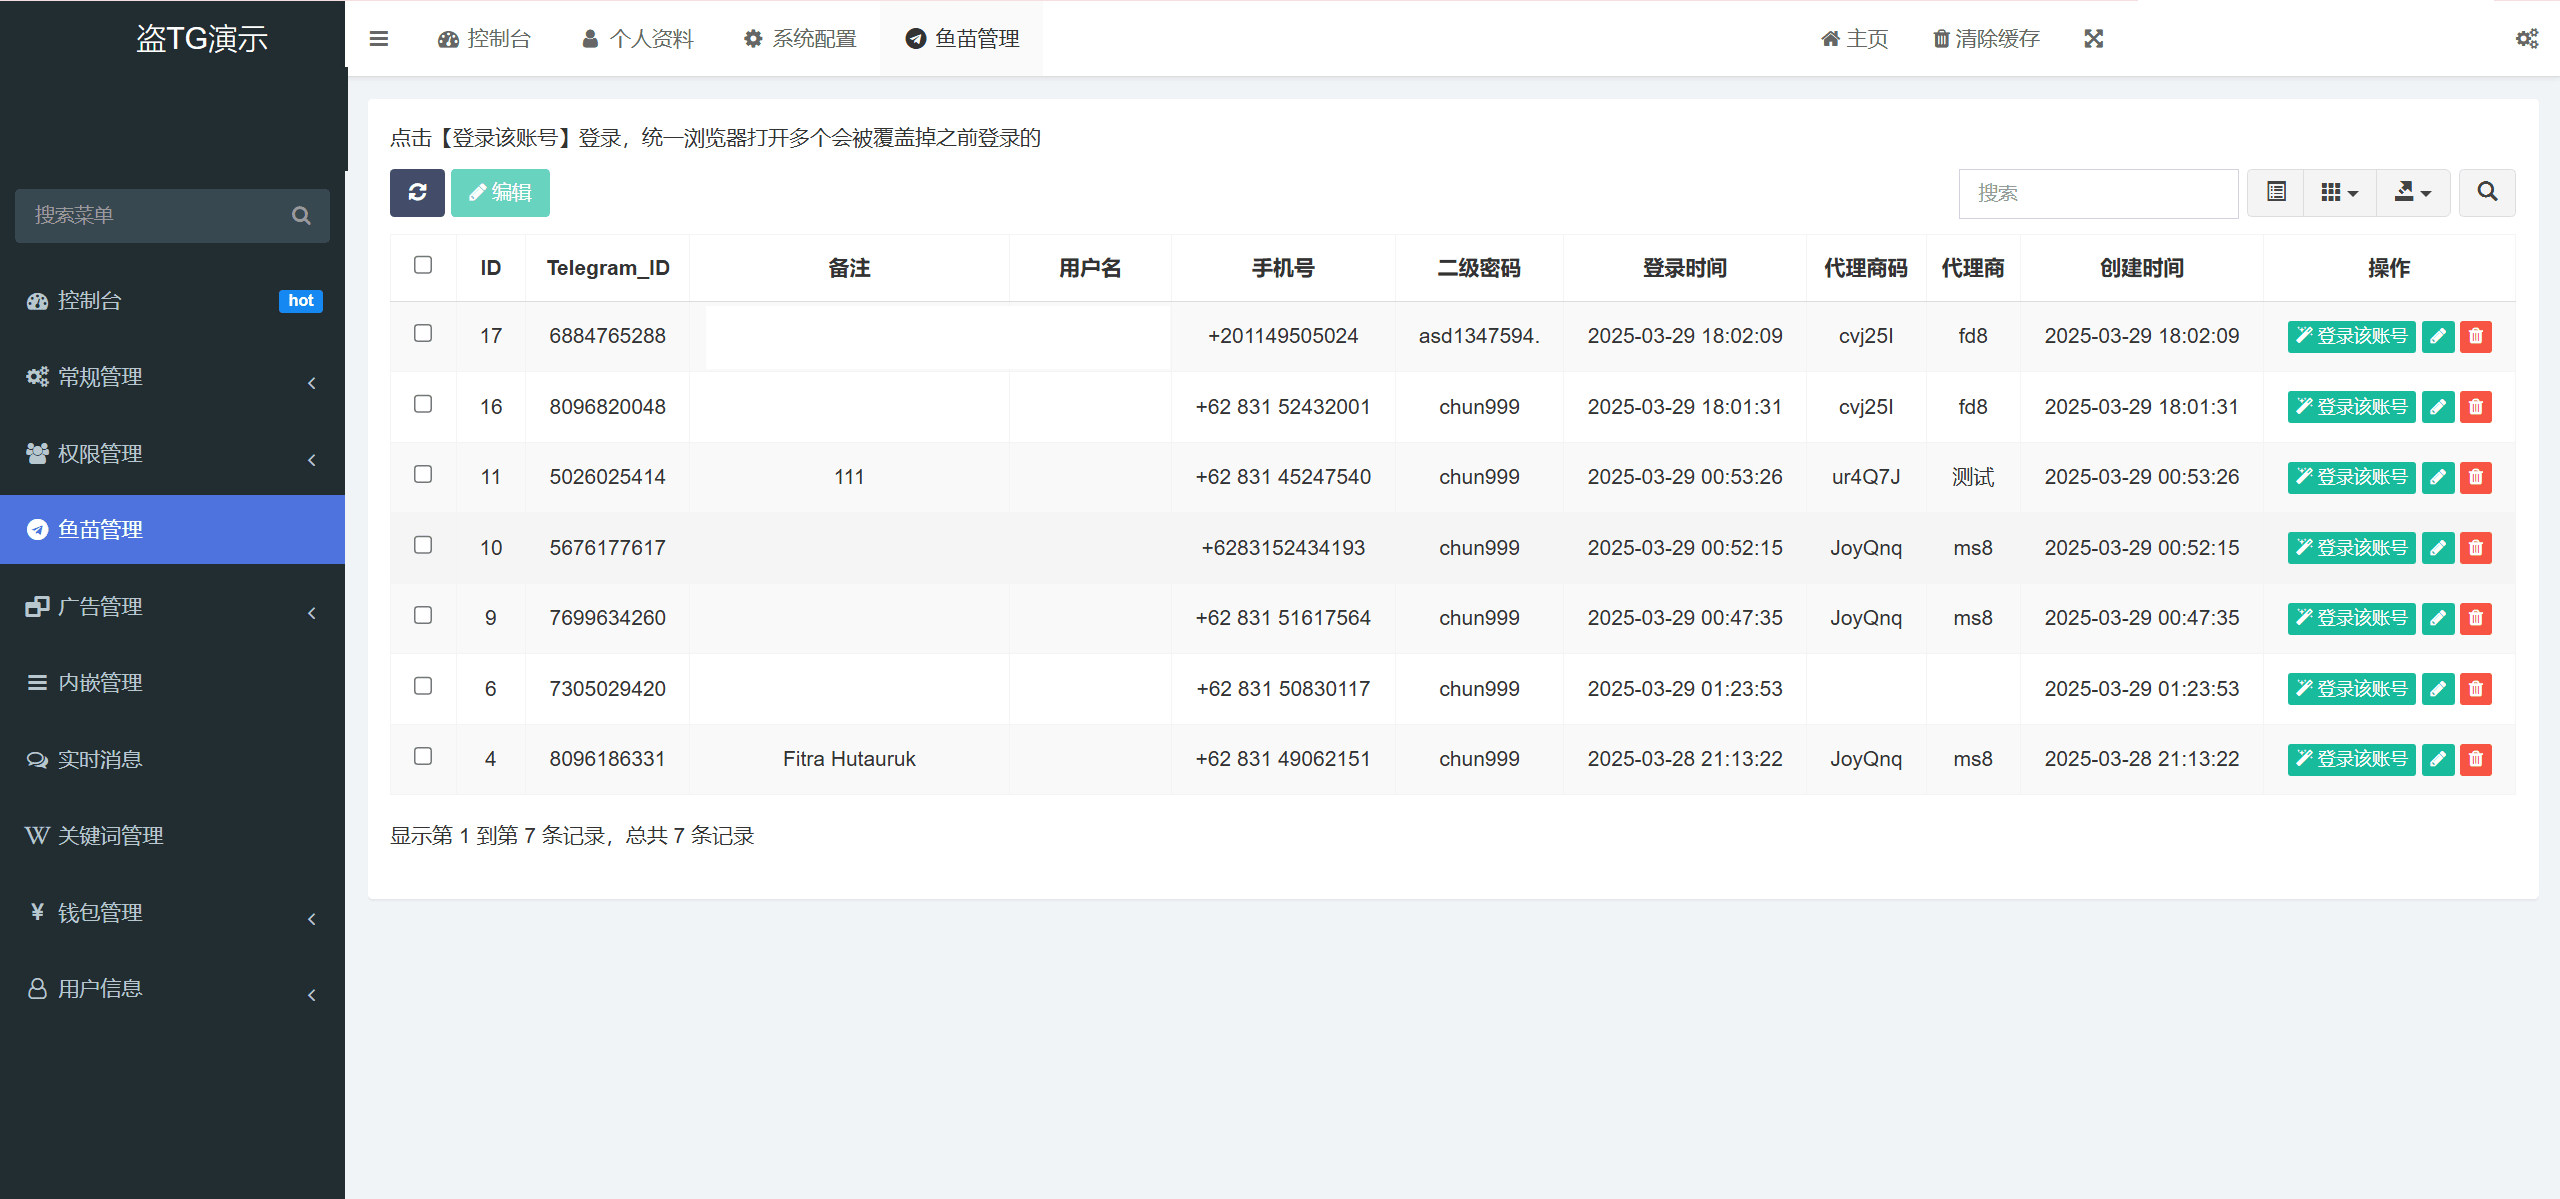Check the checkbox for row ID 11
Image resolution: width=2560 pixels, height=1199 pixels.
pos(423,475)
